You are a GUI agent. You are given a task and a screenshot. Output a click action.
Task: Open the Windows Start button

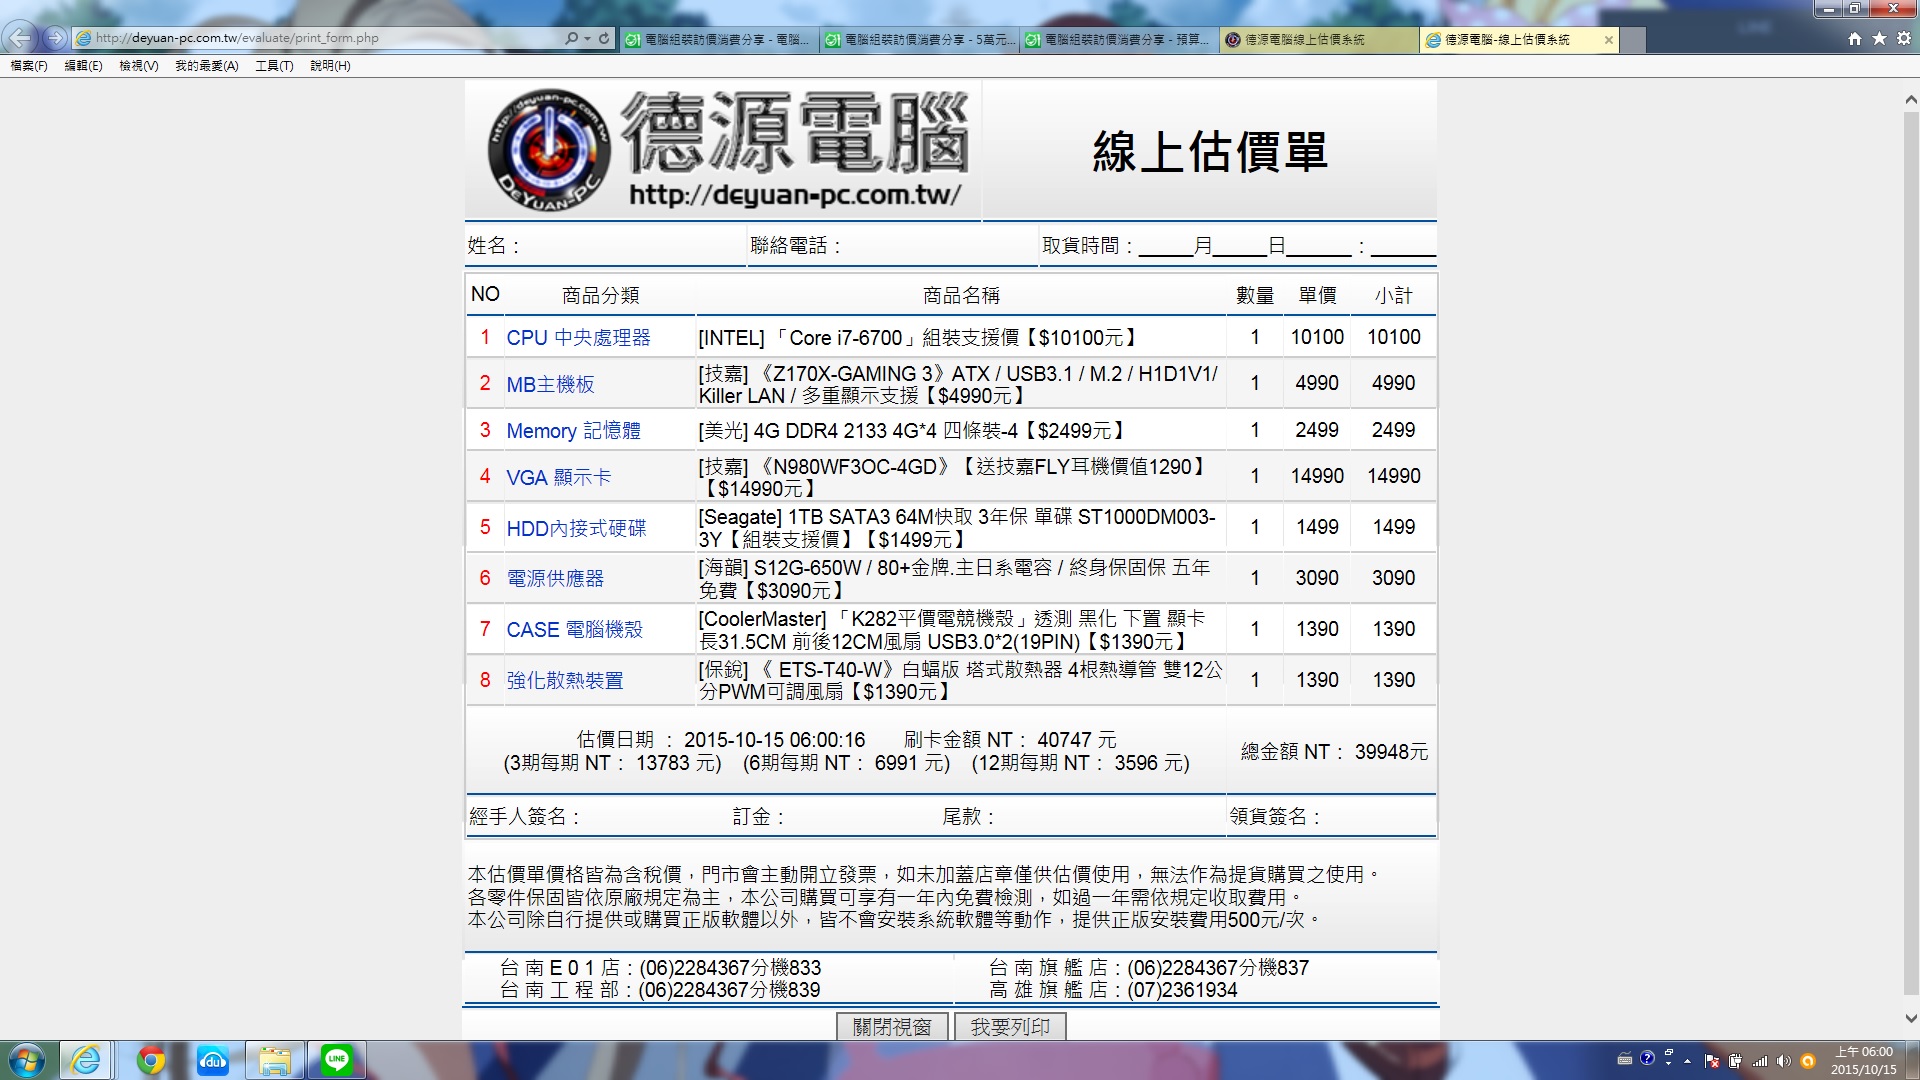click(x=26, y=1060)
